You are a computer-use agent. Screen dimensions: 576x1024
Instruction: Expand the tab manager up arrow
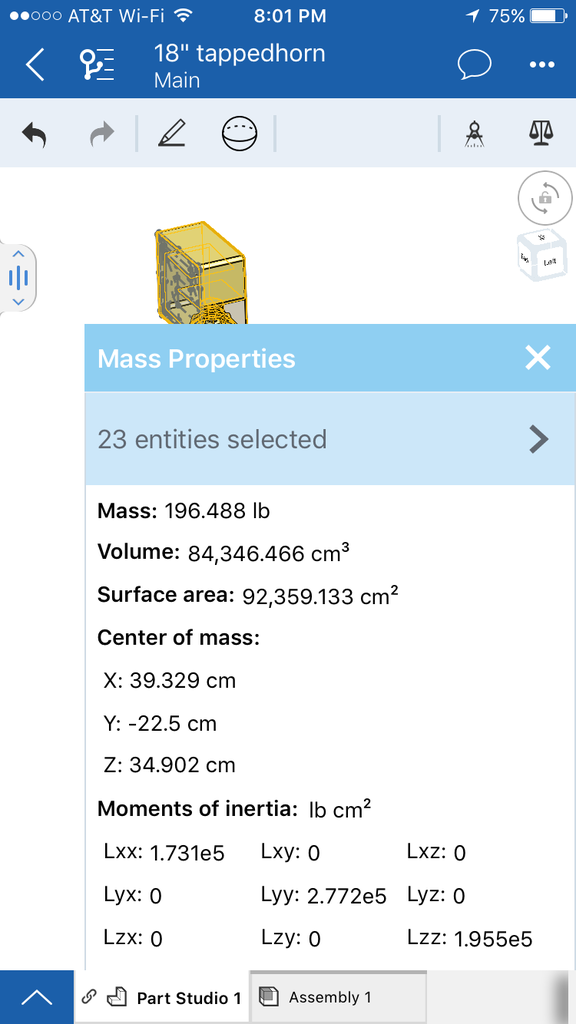37,997
